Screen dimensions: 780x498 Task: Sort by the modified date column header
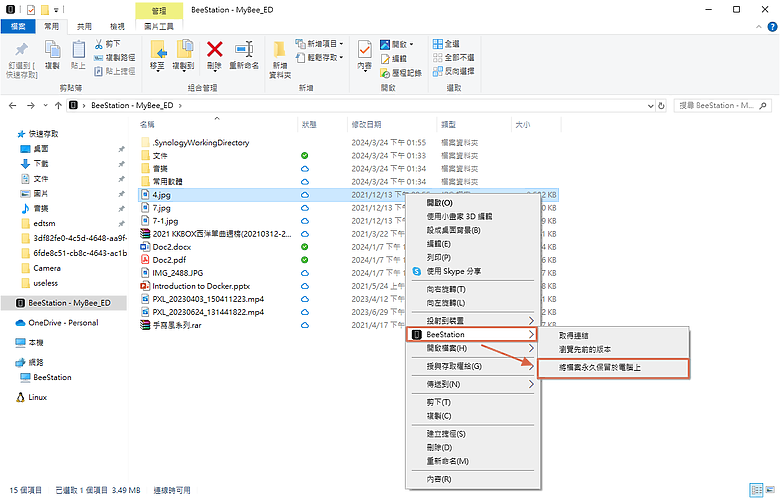click(391, 124)
